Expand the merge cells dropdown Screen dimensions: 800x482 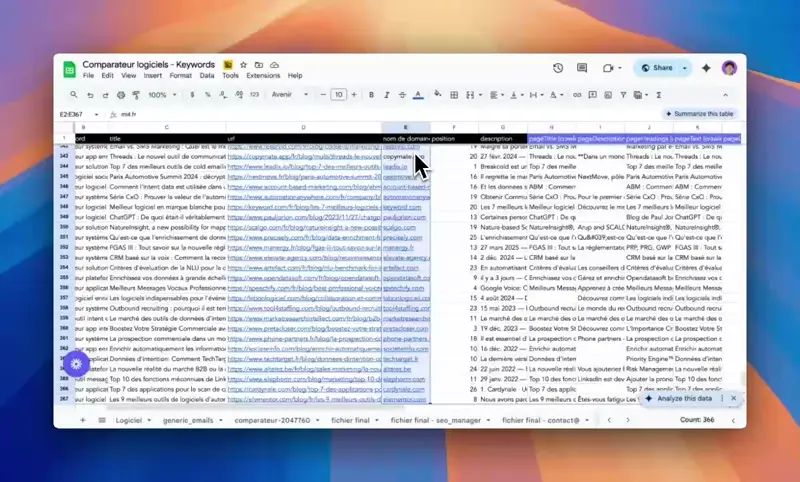[480, 95]
